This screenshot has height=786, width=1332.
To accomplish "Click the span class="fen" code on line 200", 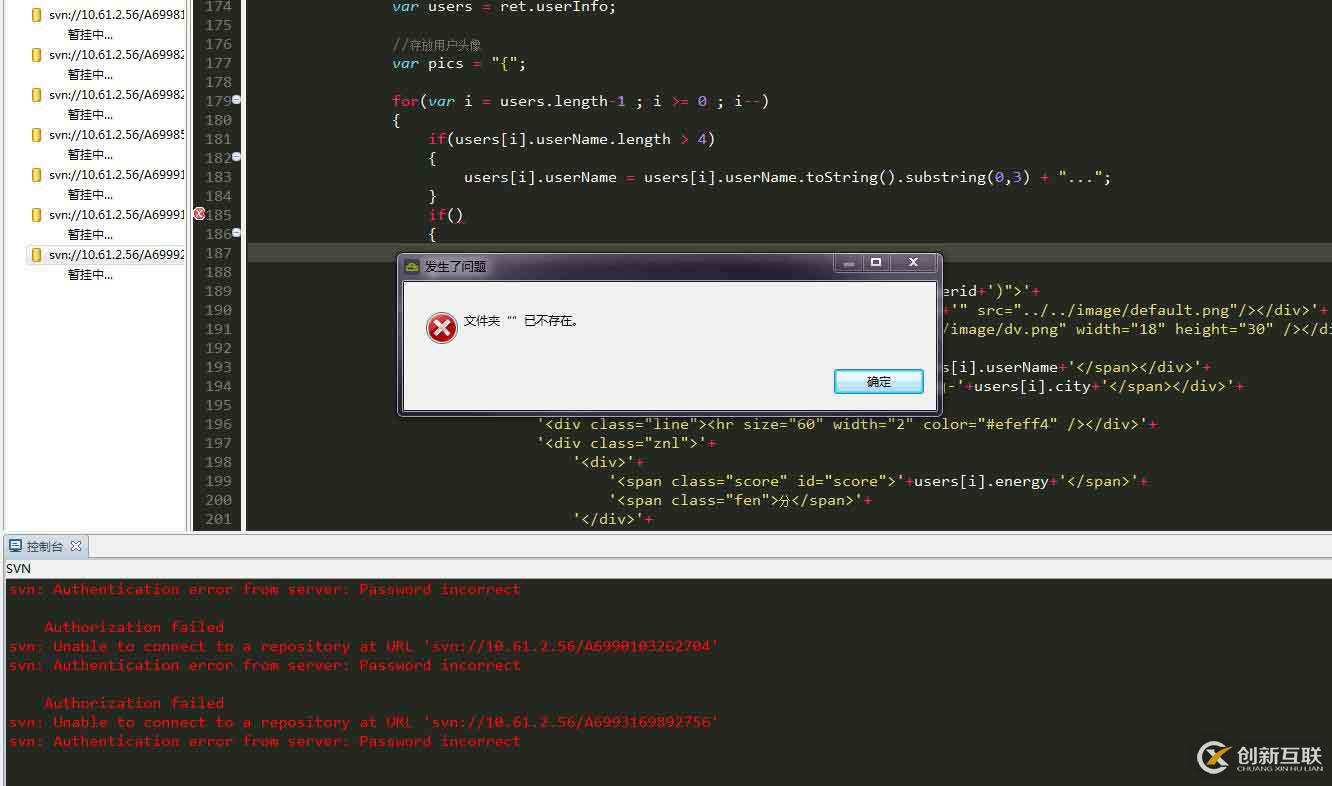I will [740, 500].
